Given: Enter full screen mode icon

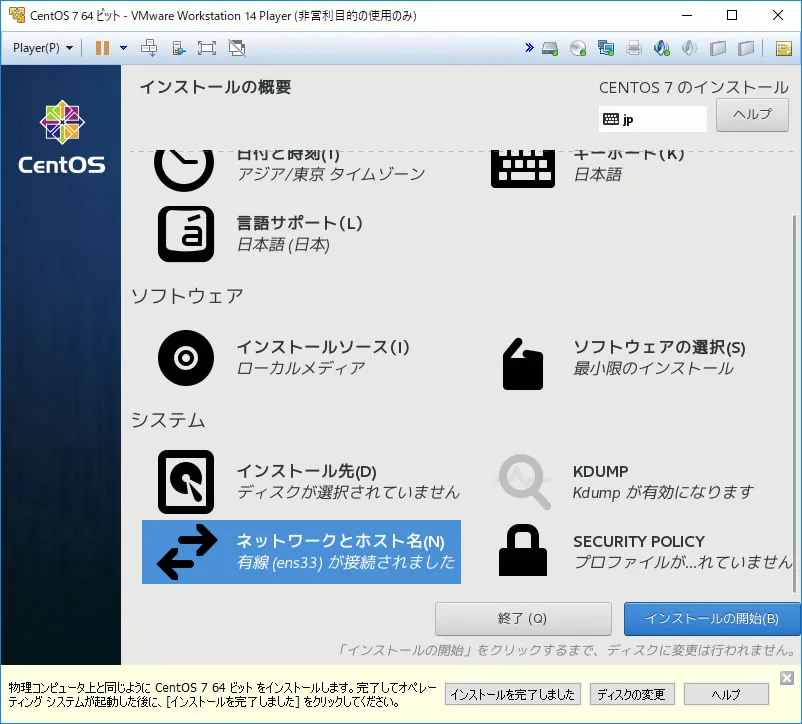Looking at the screenshot, I should [207, 48].
